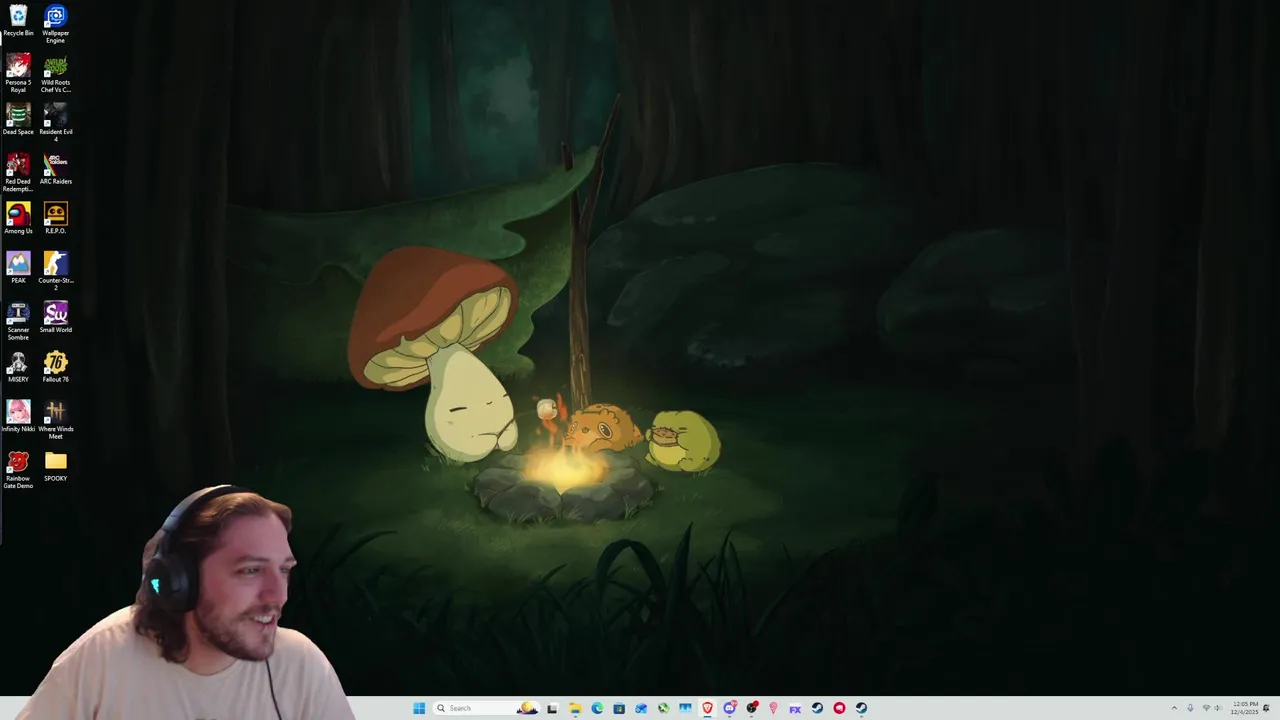Click the microphone tray icon
1280x720 pixels.
pos(1190,708)
